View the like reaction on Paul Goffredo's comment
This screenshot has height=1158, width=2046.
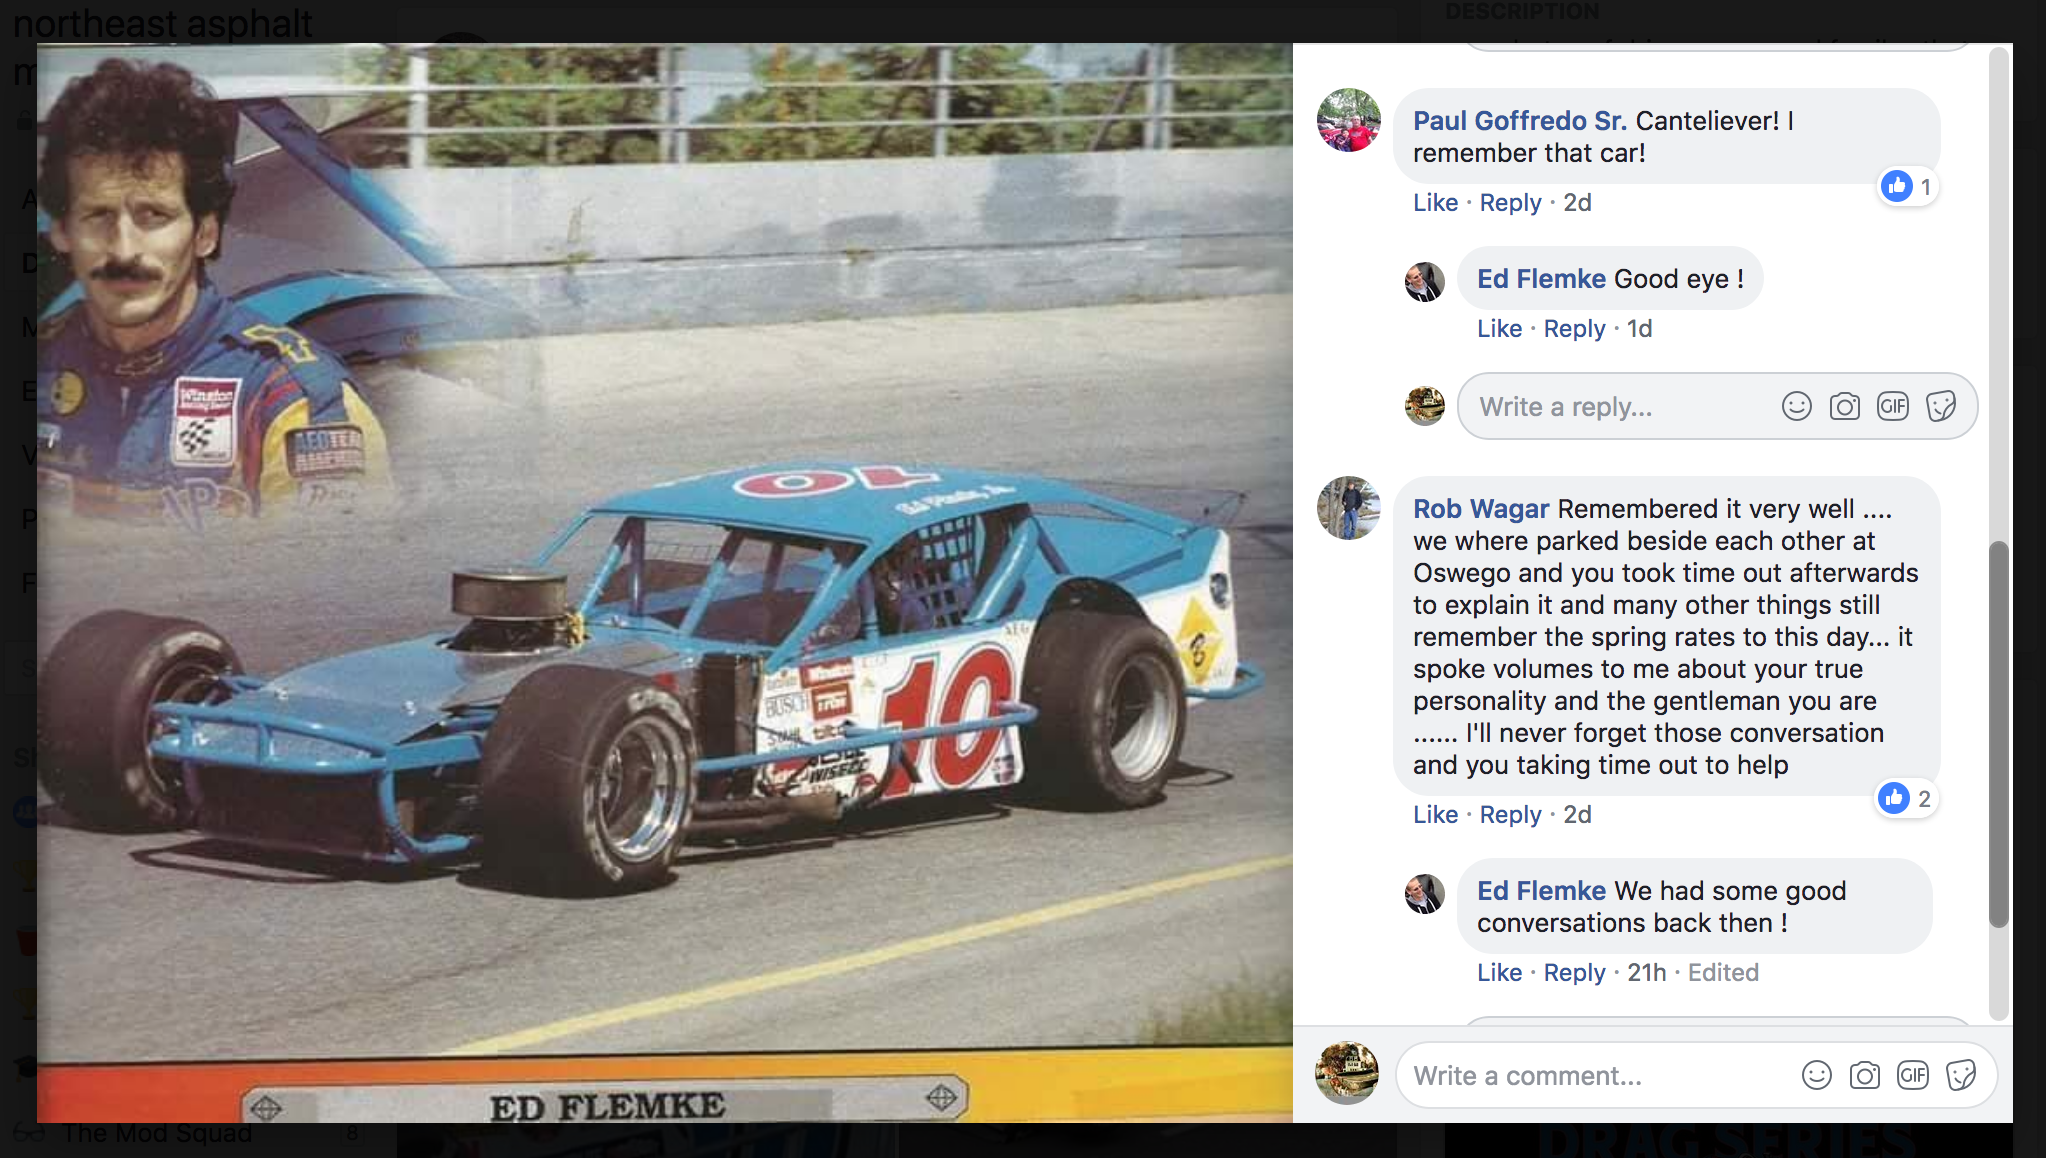pos(1908,186)
